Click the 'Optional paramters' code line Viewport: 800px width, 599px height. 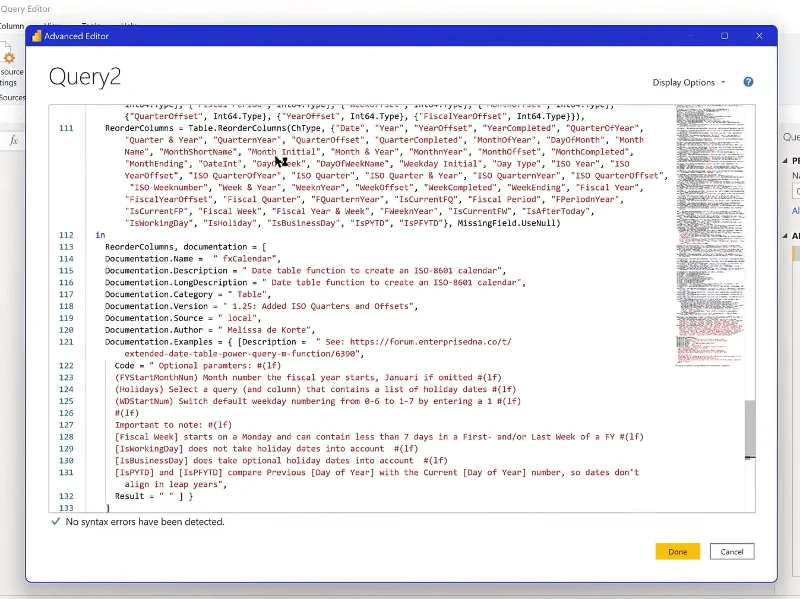coord(198,365)
